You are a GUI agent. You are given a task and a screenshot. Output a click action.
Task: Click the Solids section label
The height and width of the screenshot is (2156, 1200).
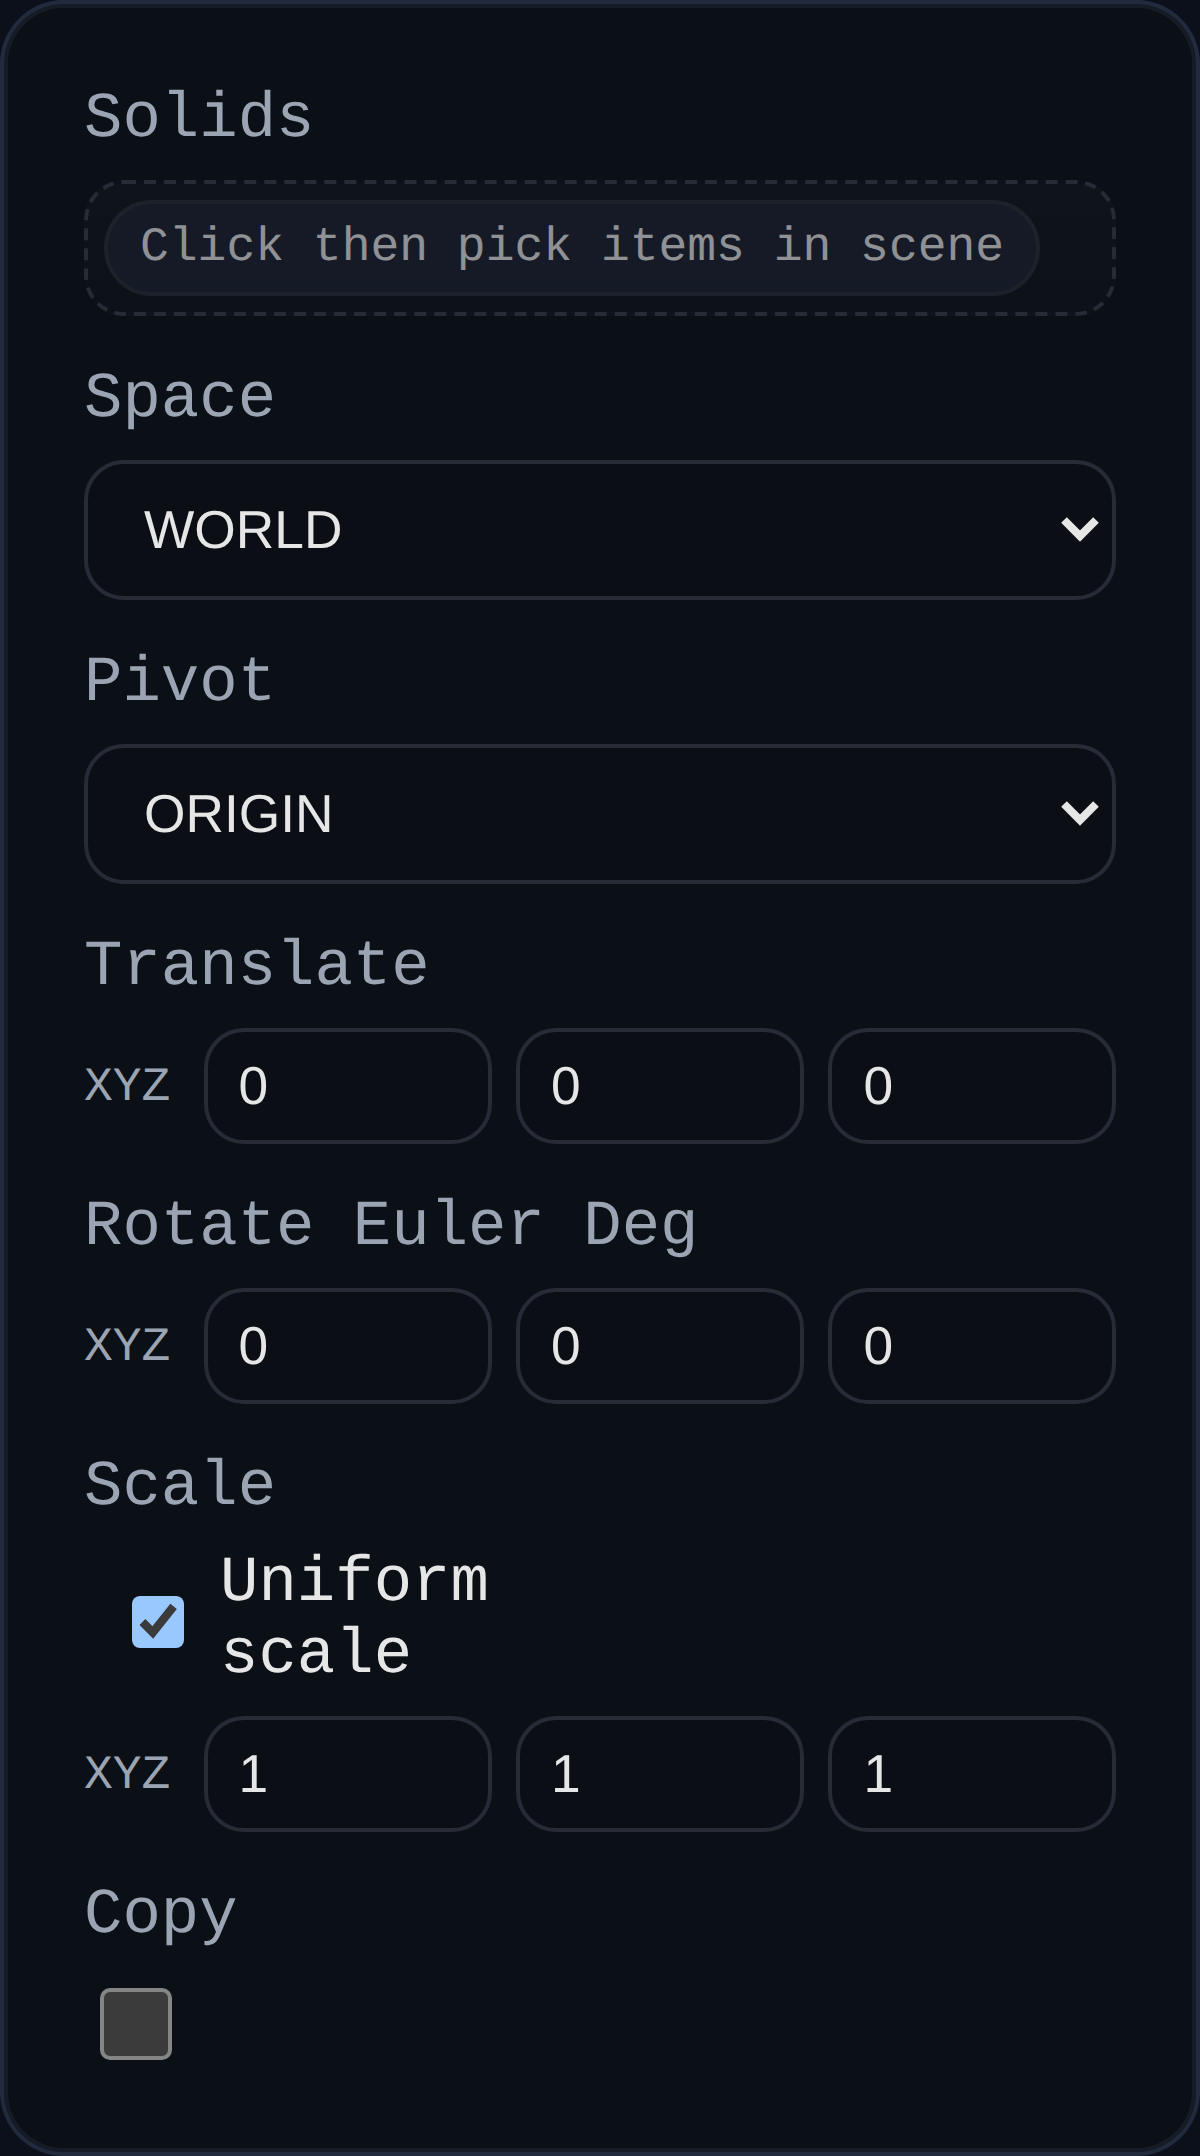point(197,114)
